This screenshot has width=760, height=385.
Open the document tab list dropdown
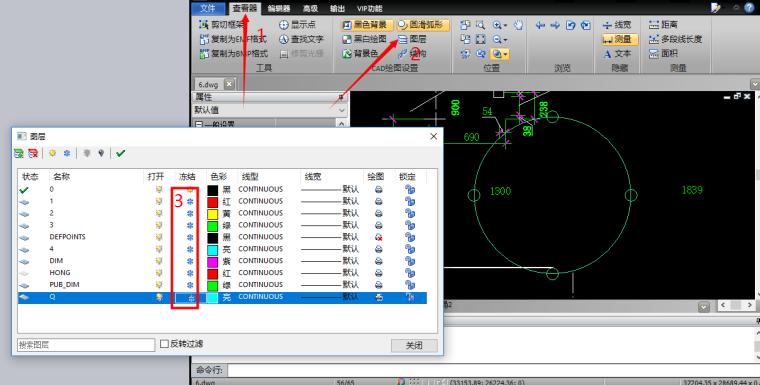point(755,84)
